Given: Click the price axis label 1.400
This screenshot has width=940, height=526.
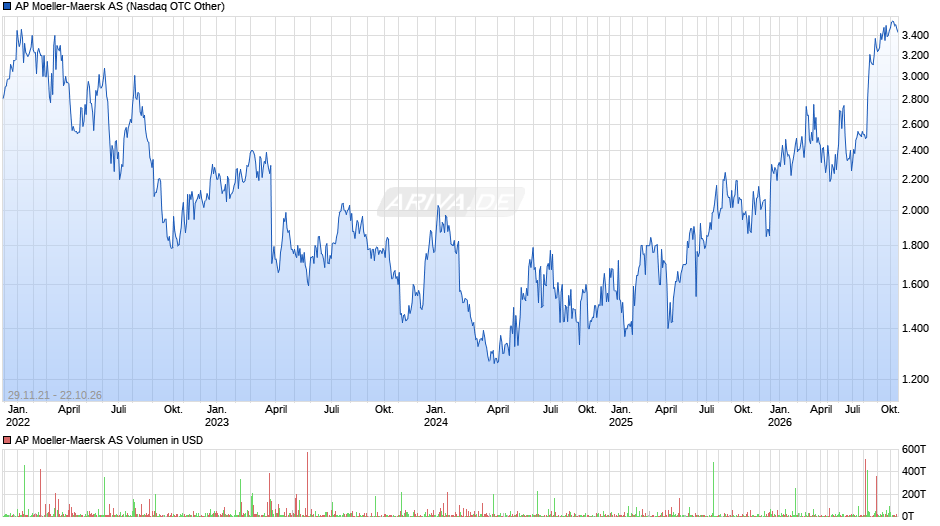Looking at the screenshot, I should coord(915,328).
